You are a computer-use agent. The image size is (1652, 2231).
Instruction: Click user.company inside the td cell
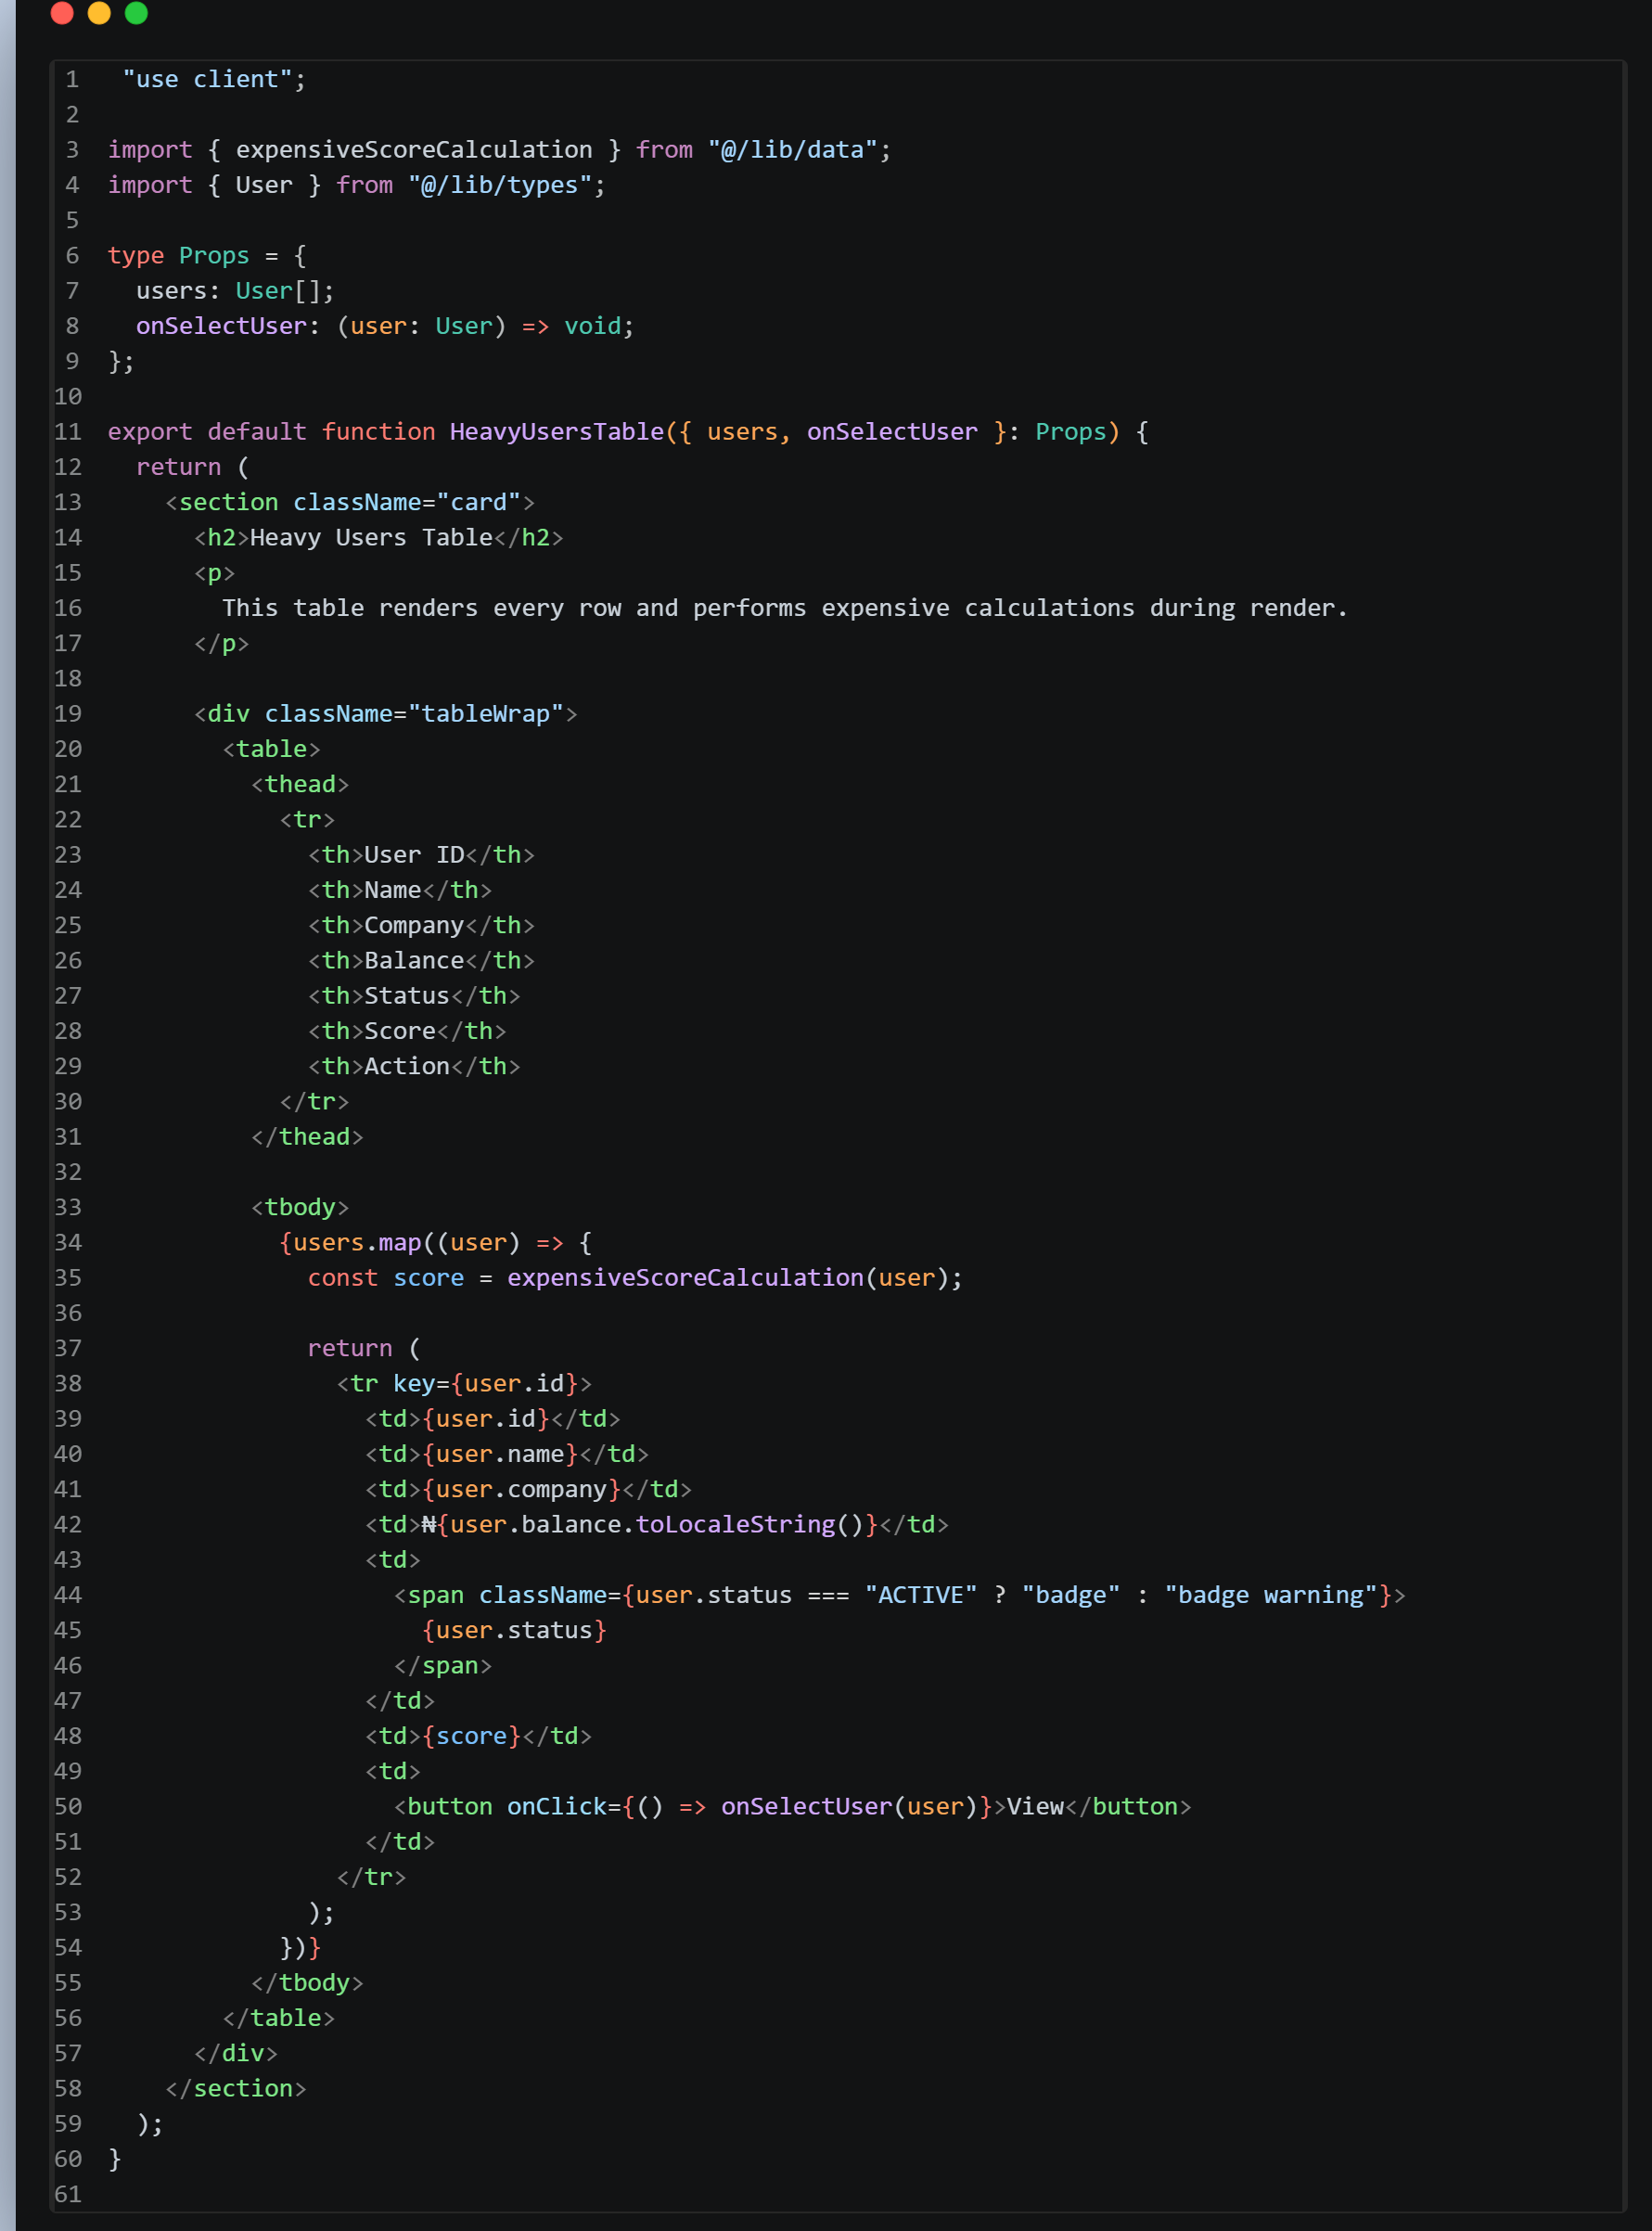[x=521, y=1489]
